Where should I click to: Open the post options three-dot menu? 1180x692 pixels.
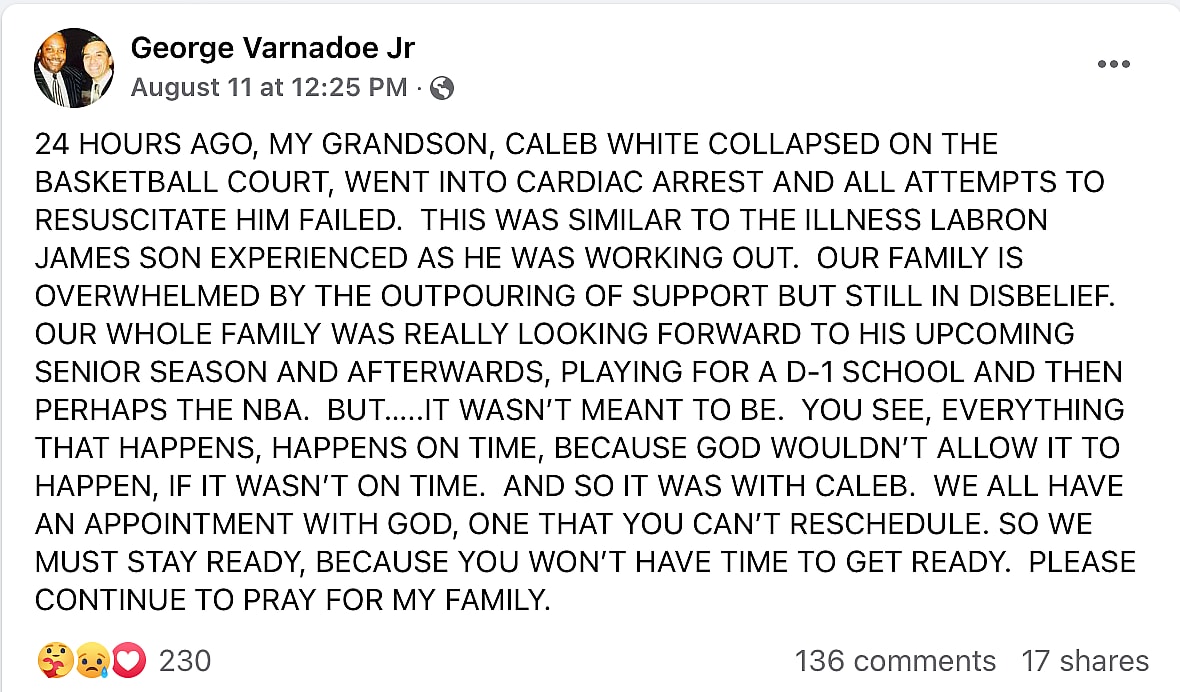coord(1113,64)
